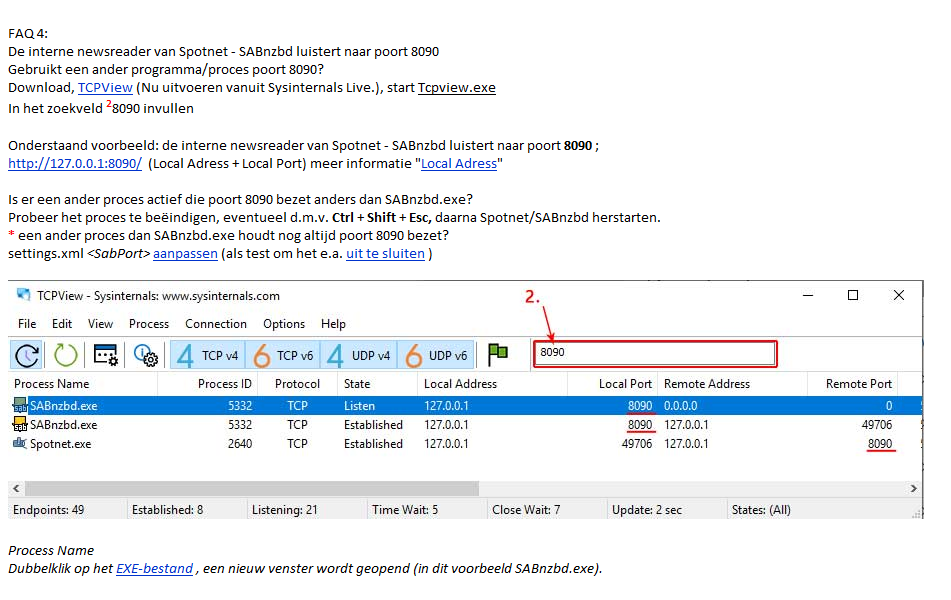Viewport: 951px width, 600px height.
Task: Click the Tcpview.exe underlined text
Action: [457, 87]
